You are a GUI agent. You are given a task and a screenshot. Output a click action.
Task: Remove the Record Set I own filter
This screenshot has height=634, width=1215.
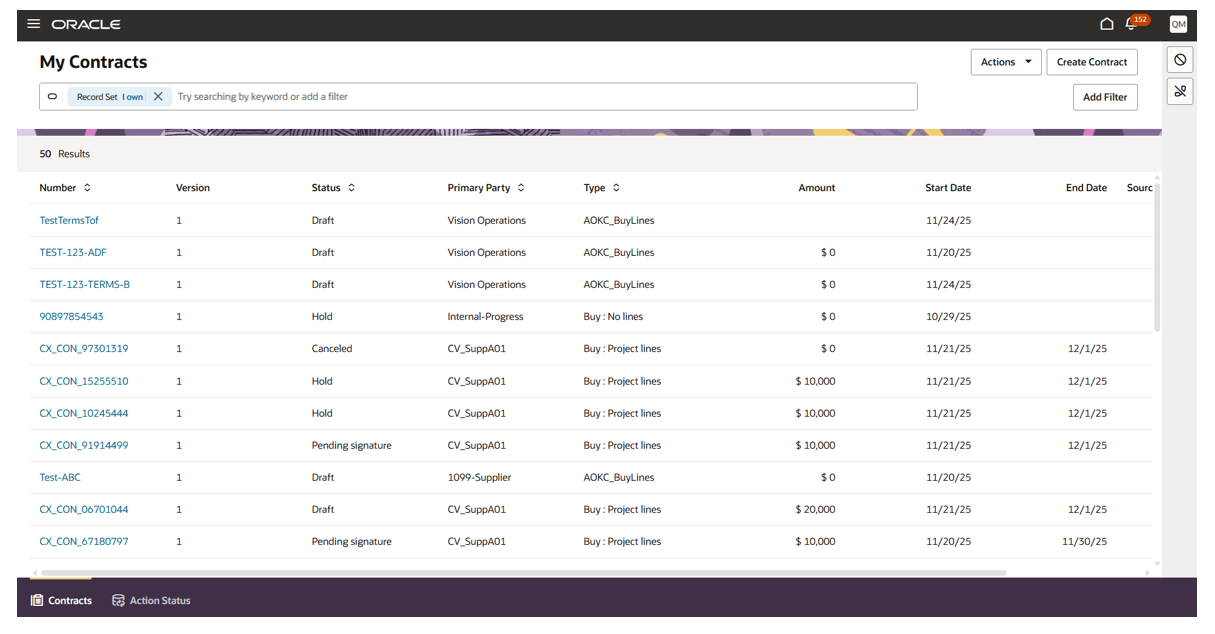point(158,97)
